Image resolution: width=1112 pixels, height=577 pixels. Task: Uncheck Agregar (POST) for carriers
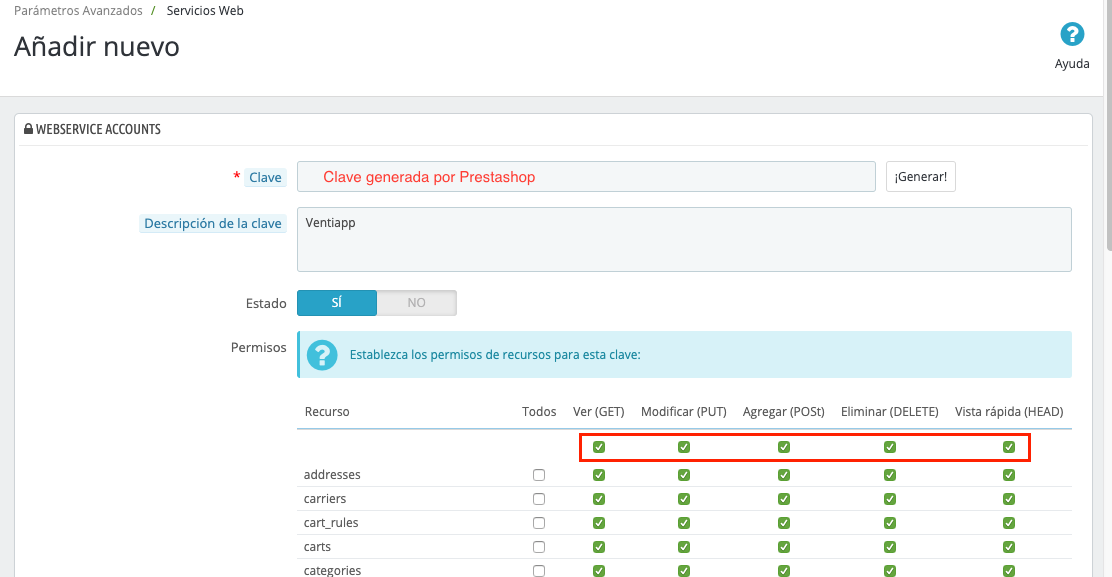[784, 499]
